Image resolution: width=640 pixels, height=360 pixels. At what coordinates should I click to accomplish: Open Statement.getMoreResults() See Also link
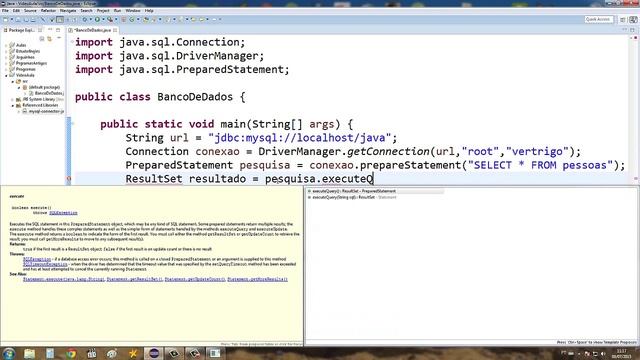[x=258, y=279]
